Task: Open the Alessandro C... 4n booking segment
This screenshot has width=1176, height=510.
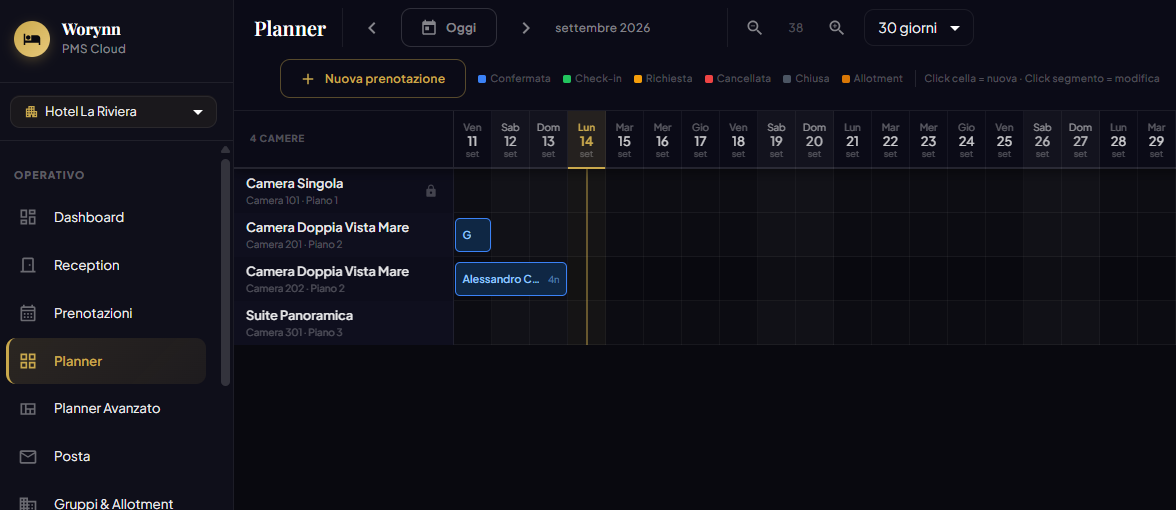Action: point(511,279)
